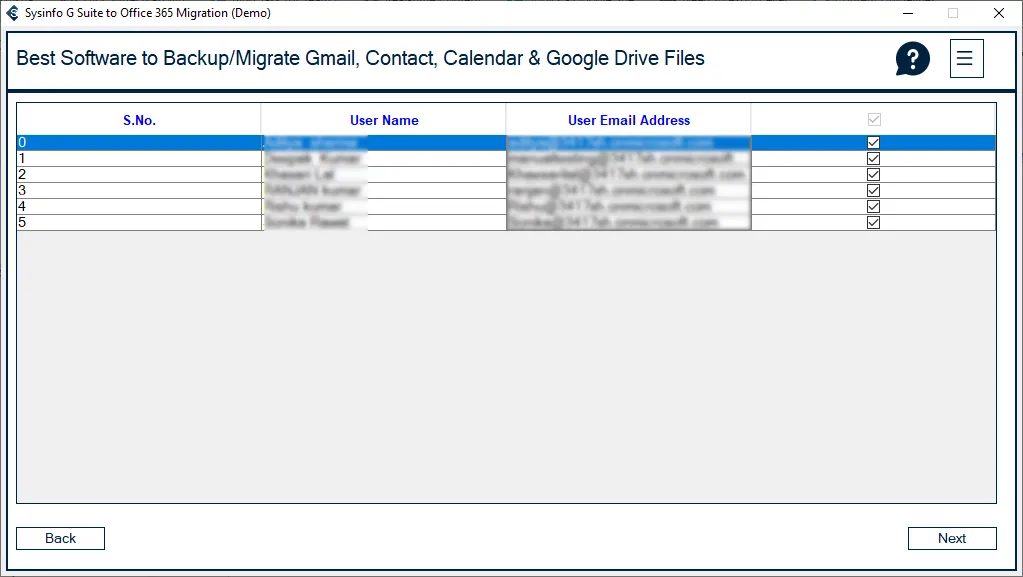
Task: Uncheck the checkbox for row 5
Action: [873, 223]
